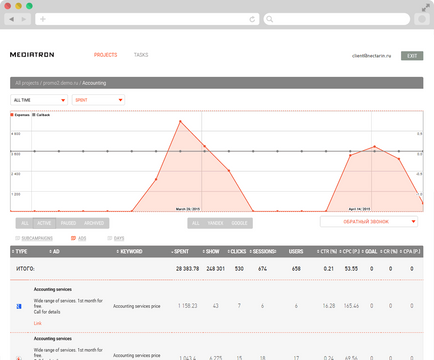The image size is (434, 360).
Task: Click the round button right of search bar
Action: (422, 19)
